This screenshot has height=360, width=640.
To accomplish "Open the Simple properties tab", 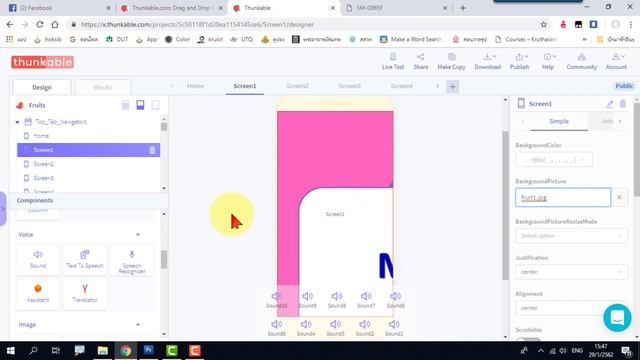I will pos(559,122).
